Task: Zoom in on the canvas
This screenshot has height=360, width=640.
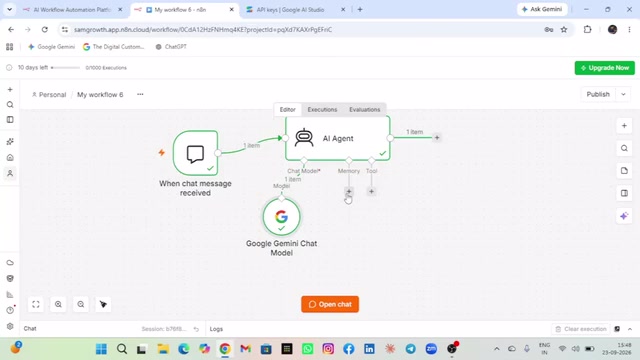Action: coord(58,304)
